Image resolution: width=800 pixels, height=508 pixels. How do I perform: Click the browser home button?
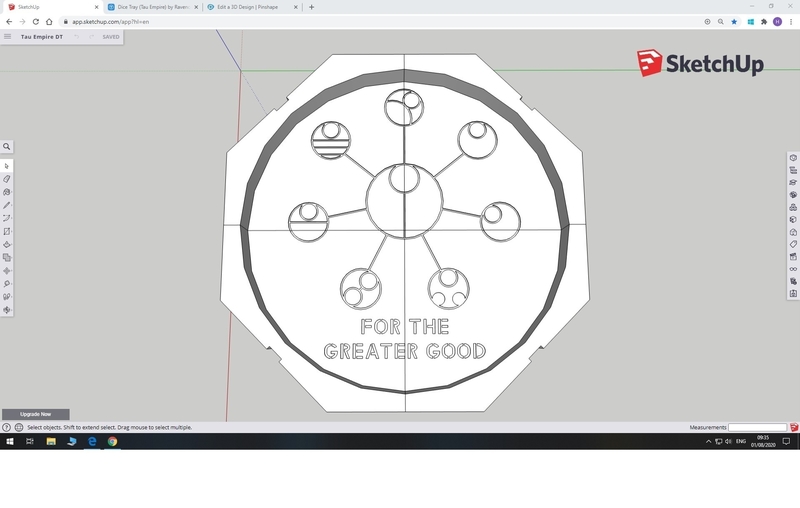(x=49, y=21)
